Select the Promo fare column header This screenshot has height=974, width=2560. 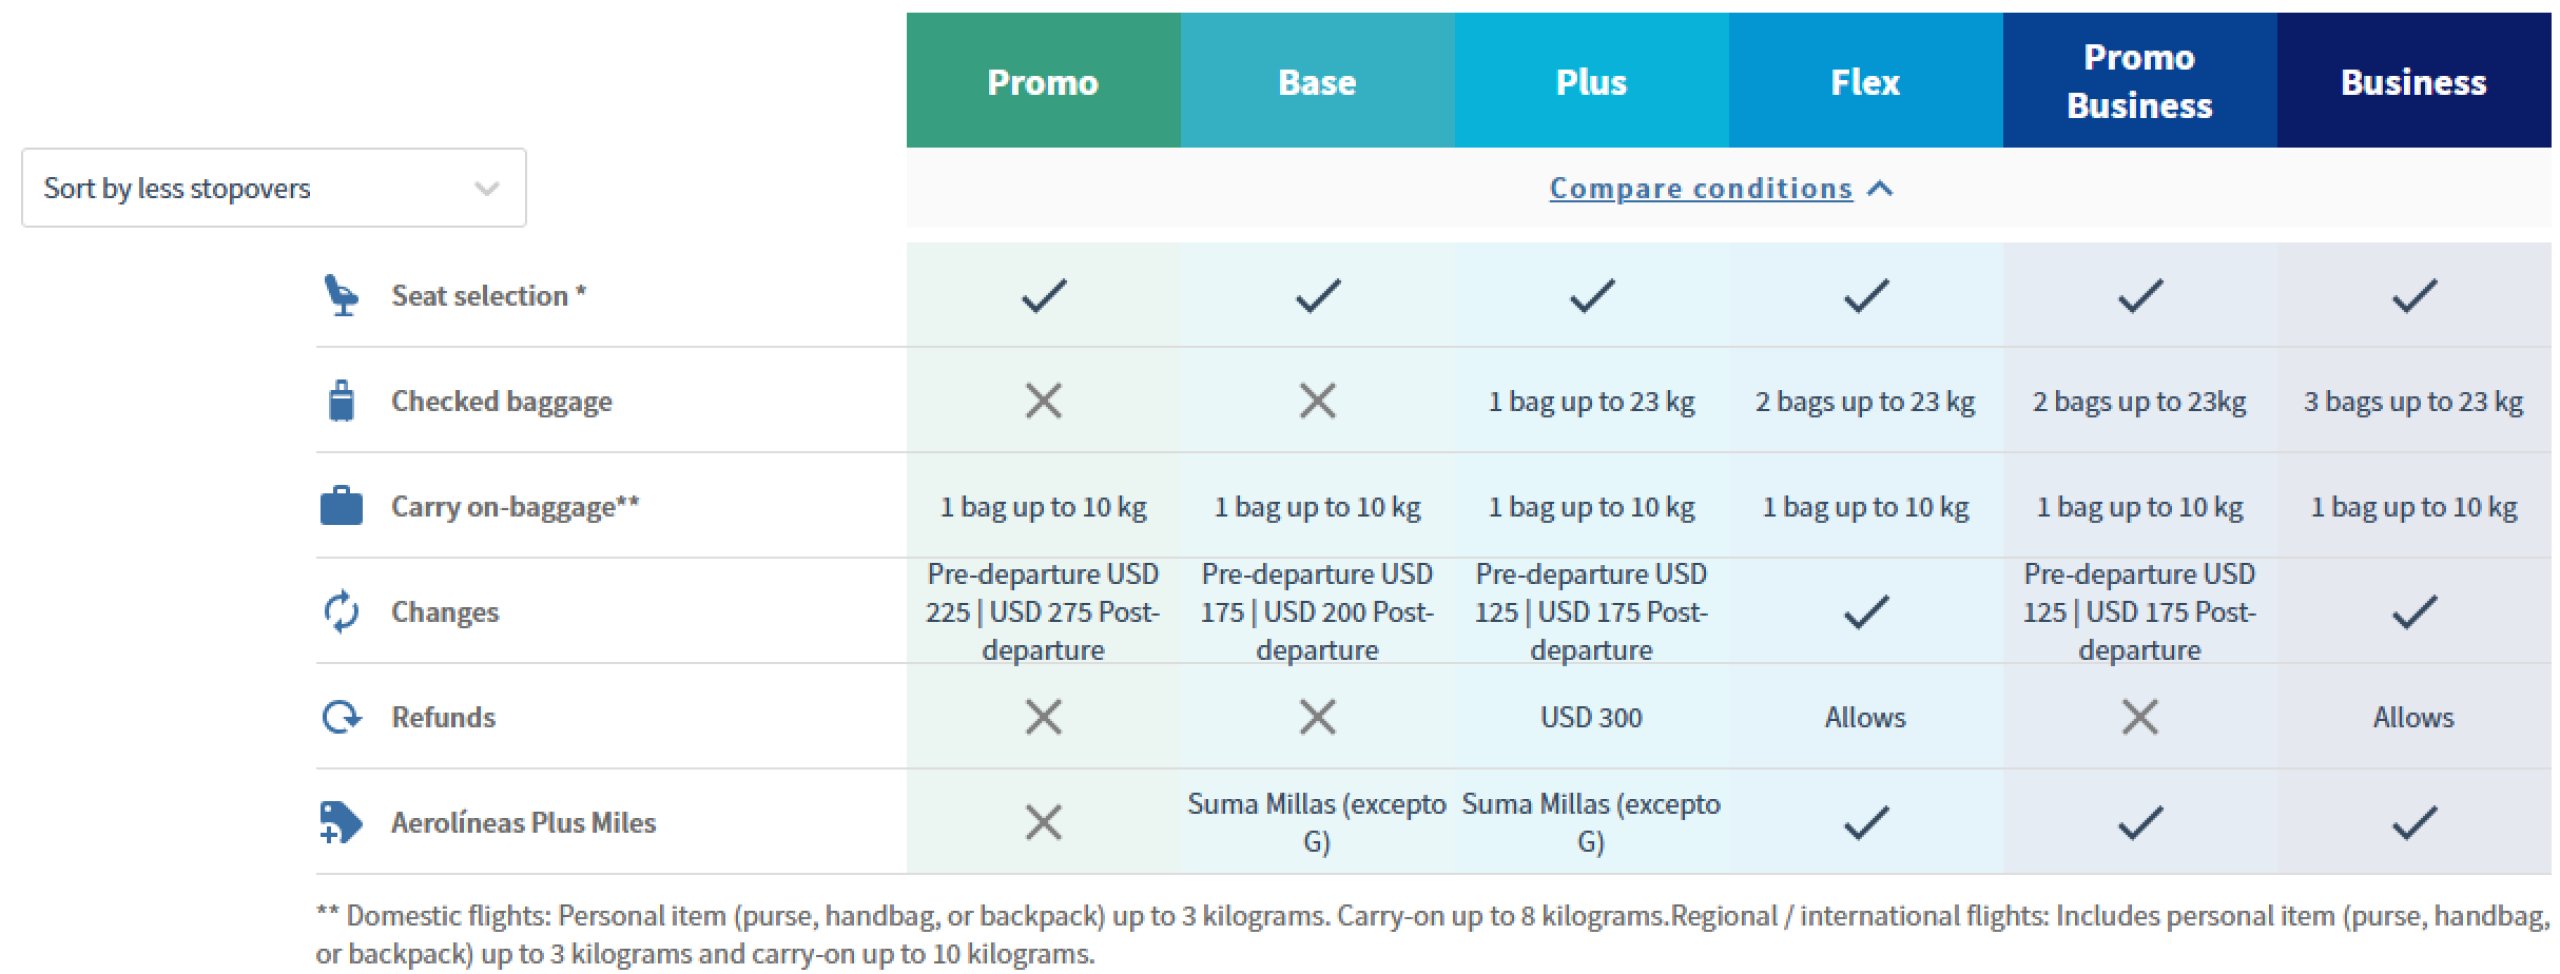[1043, 81]
